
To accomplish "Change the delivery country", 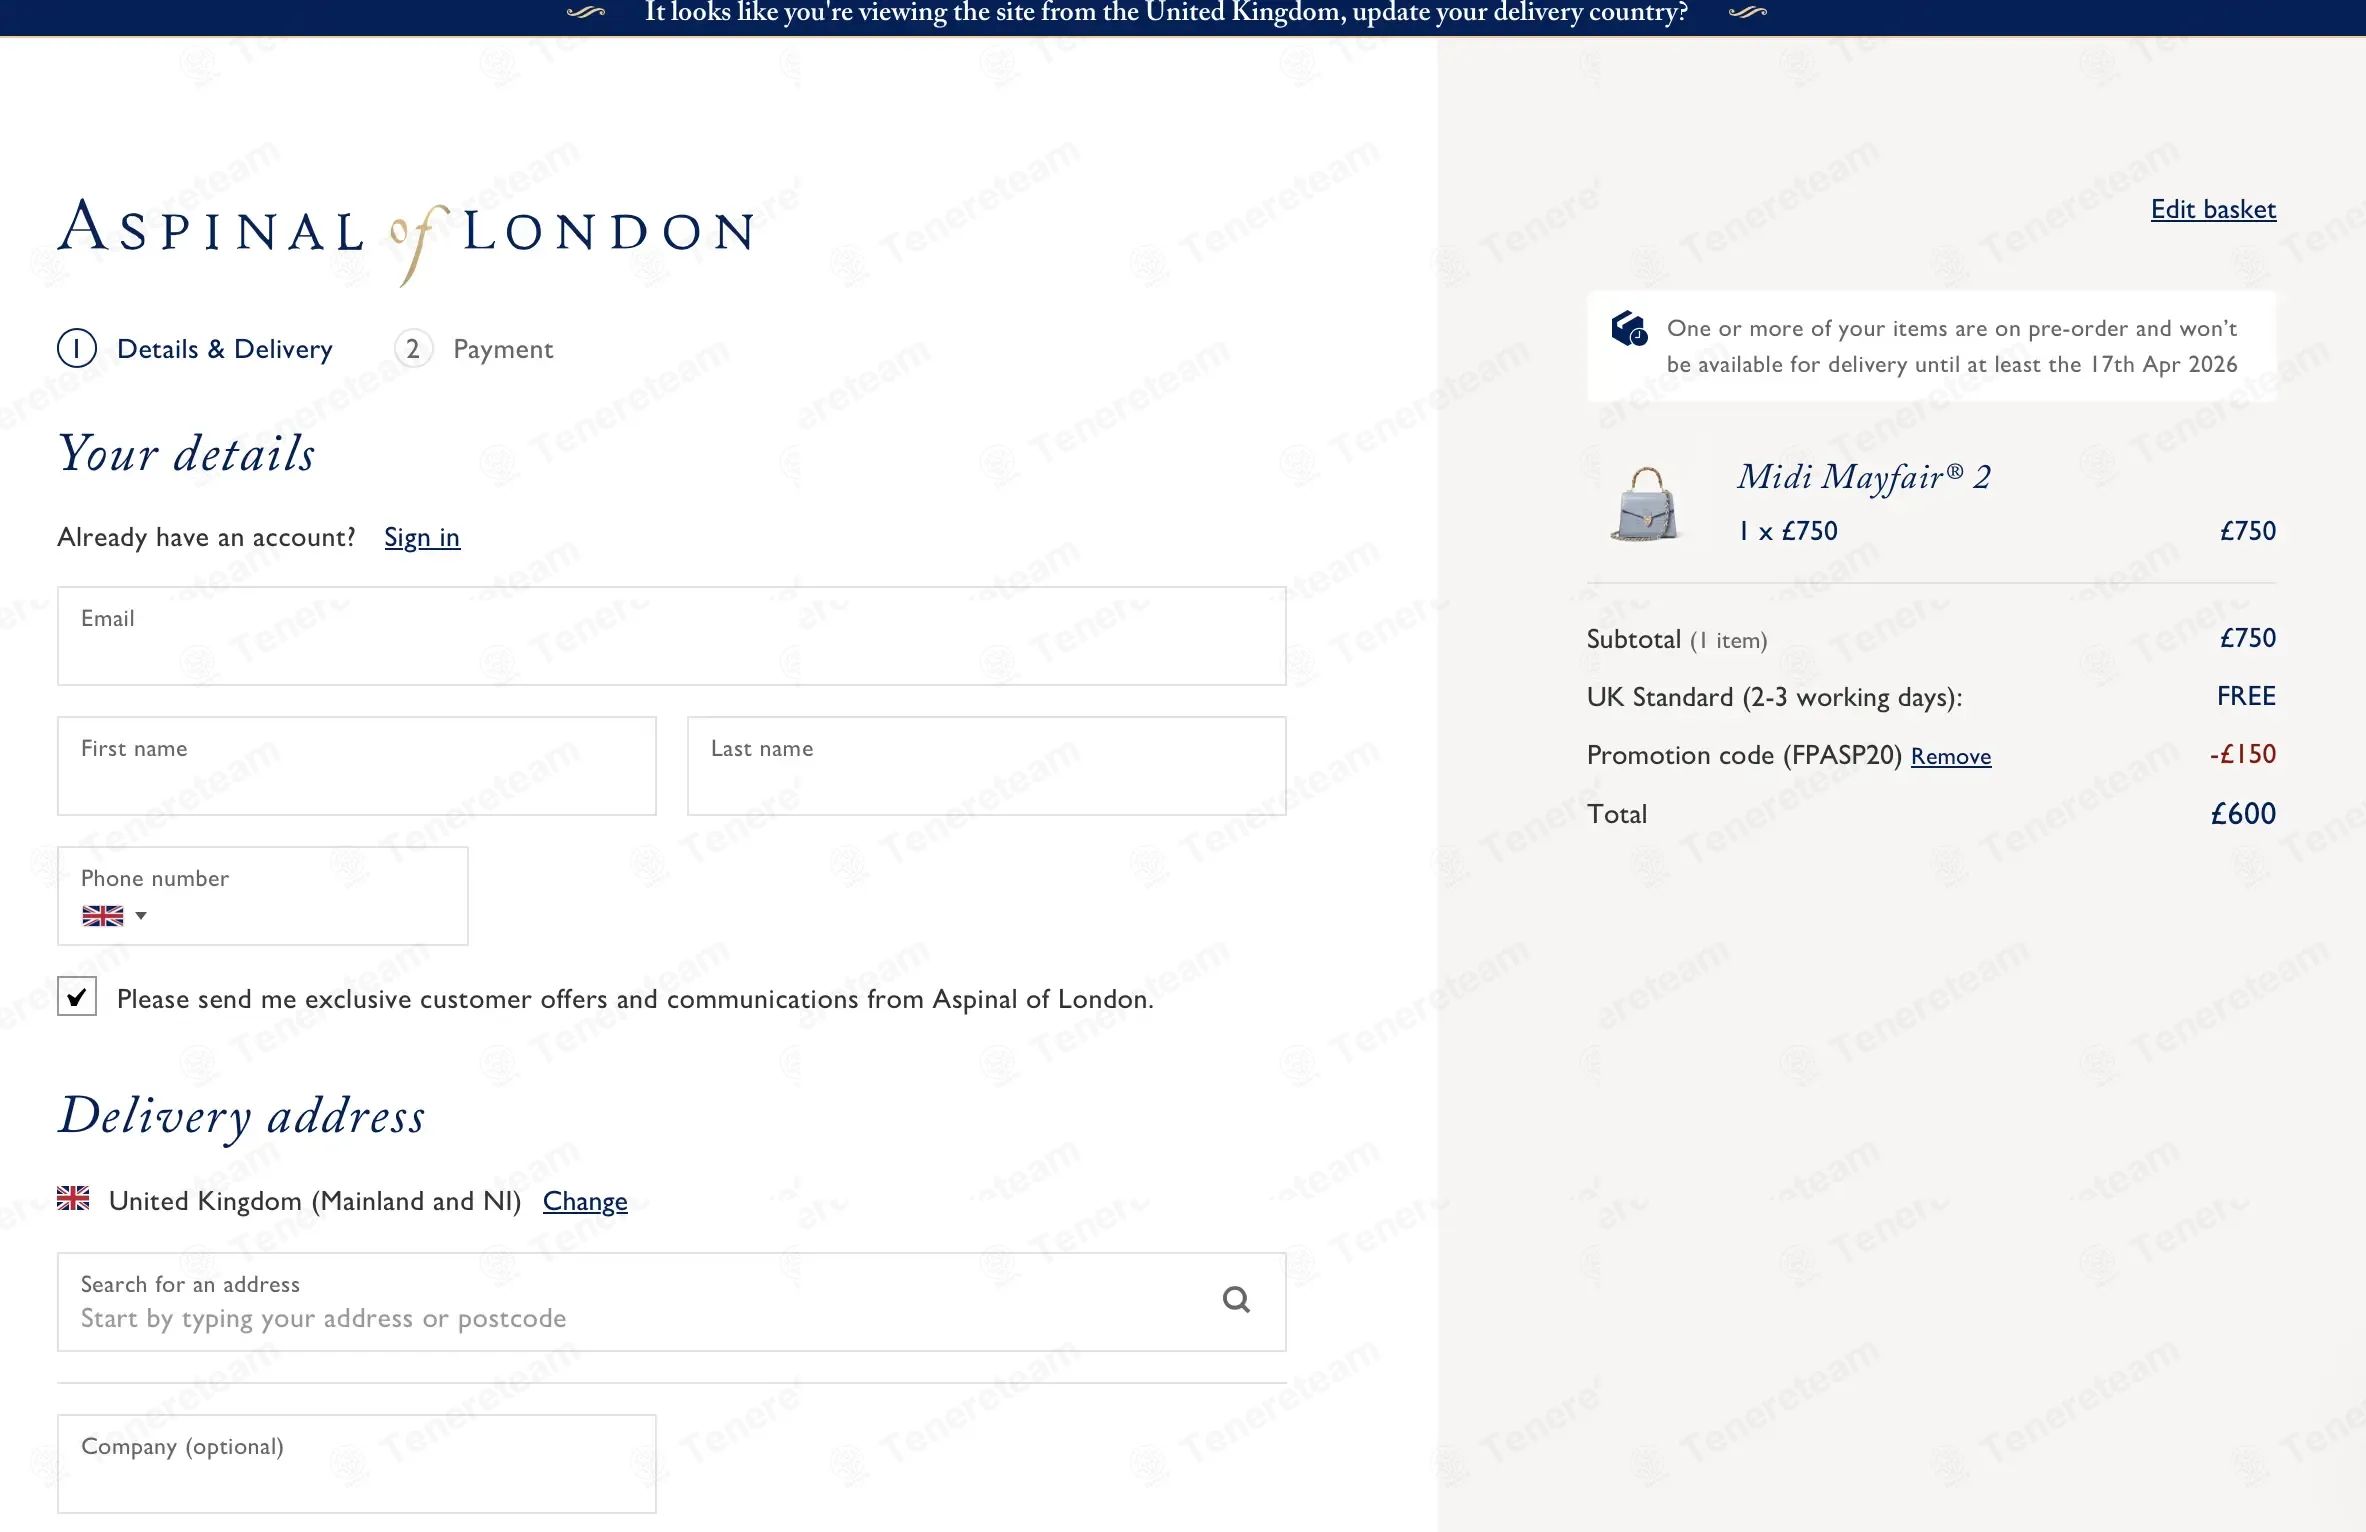I will tap(585, 1201).
